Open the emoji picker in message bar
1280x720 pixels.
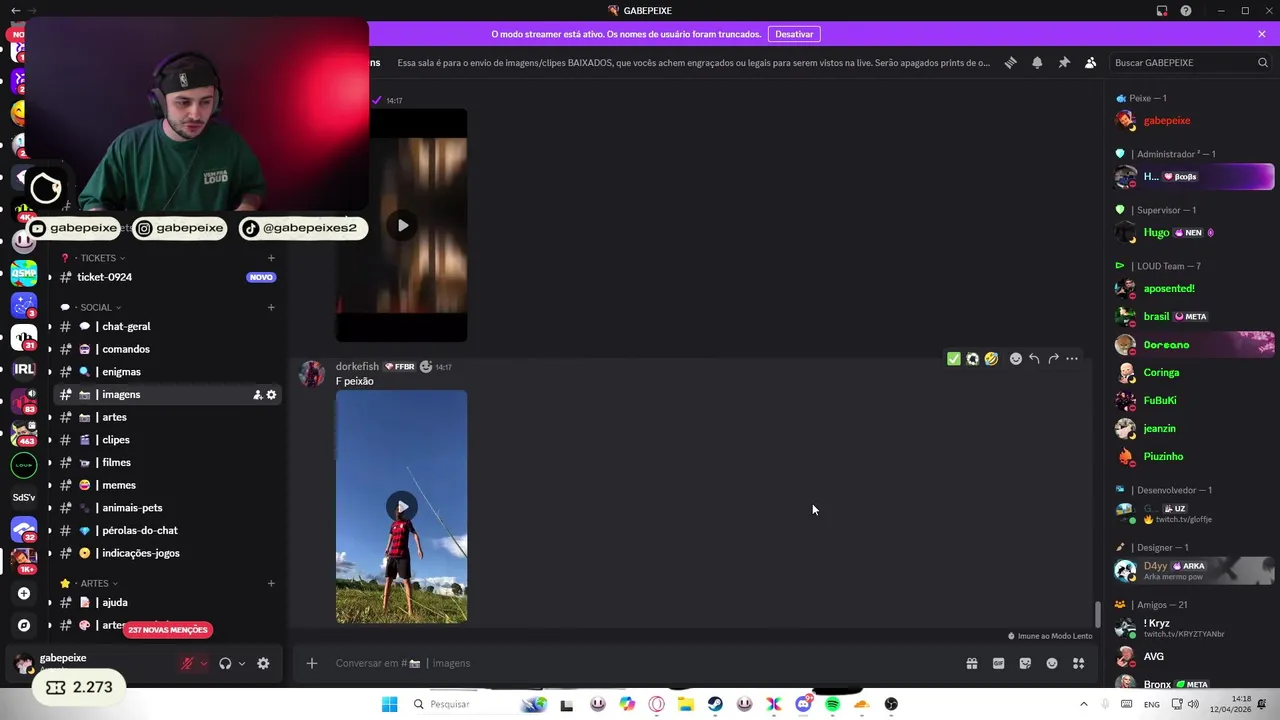[x=1052, y=663]
